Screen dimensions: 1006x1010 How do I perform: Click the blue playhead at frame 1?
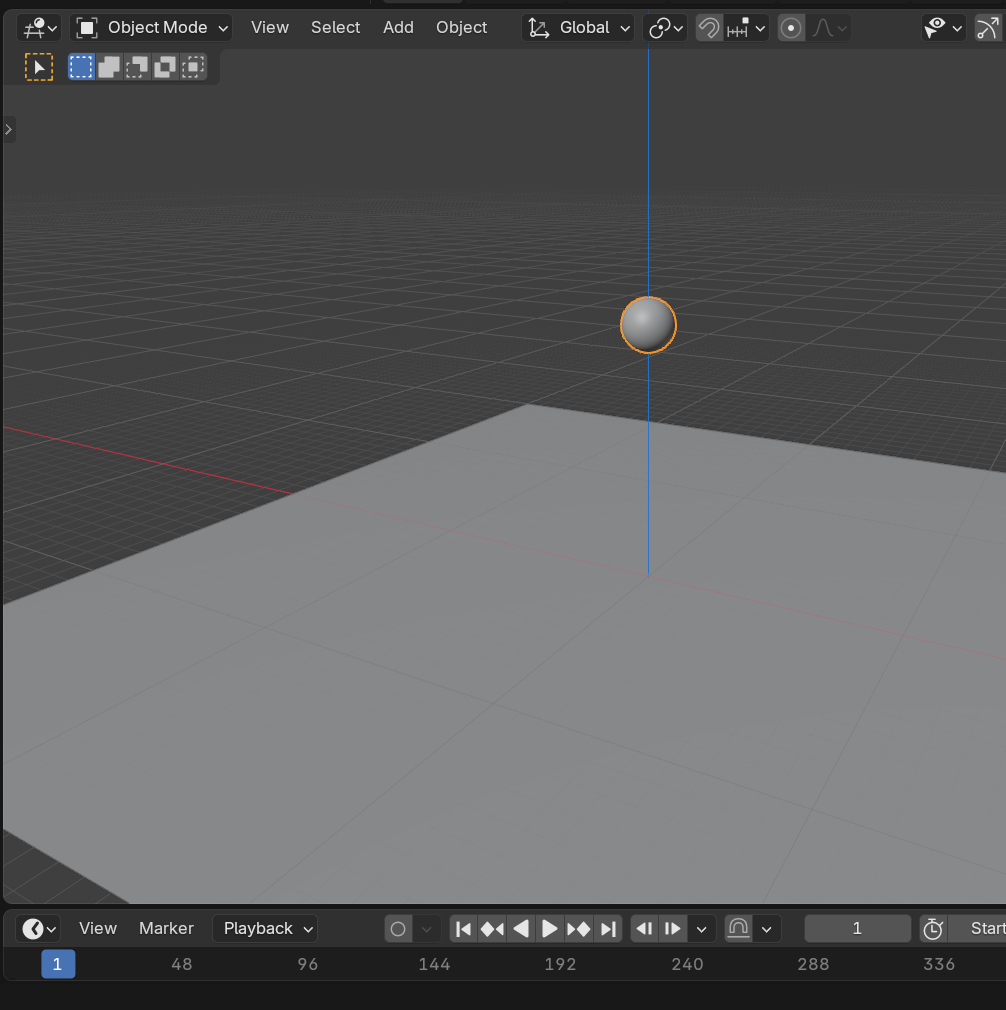(58, 964)
